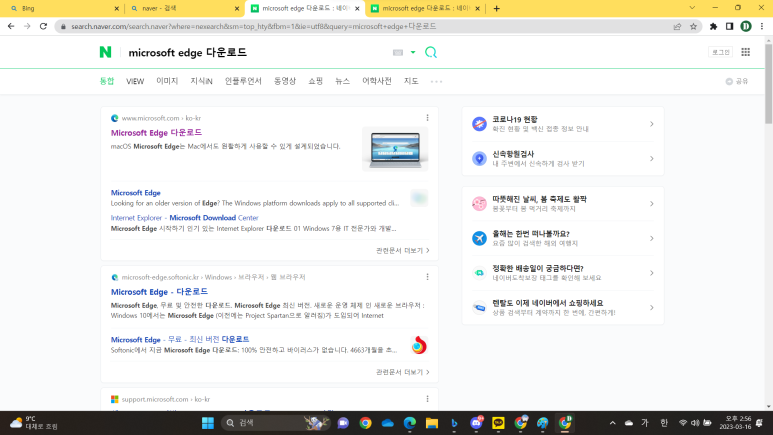Expand the search box dropdown arrow
The height and width of the screenshot is (435, 773).
pos(413,52)
